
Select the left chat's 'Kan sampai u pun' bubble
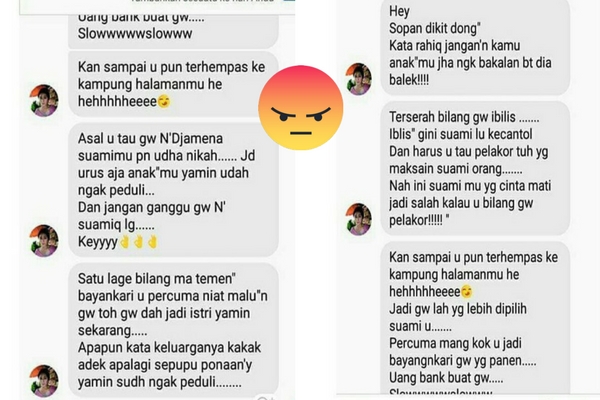[173, 84]
